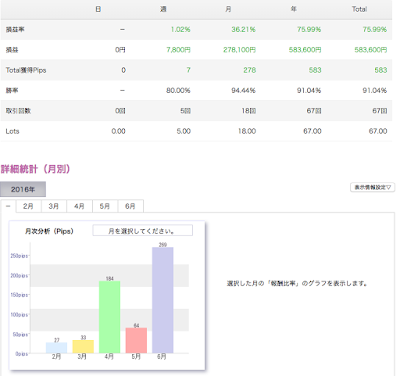
Task: Click the 278 monthly Pips value
Action: (x=250, y=70)
